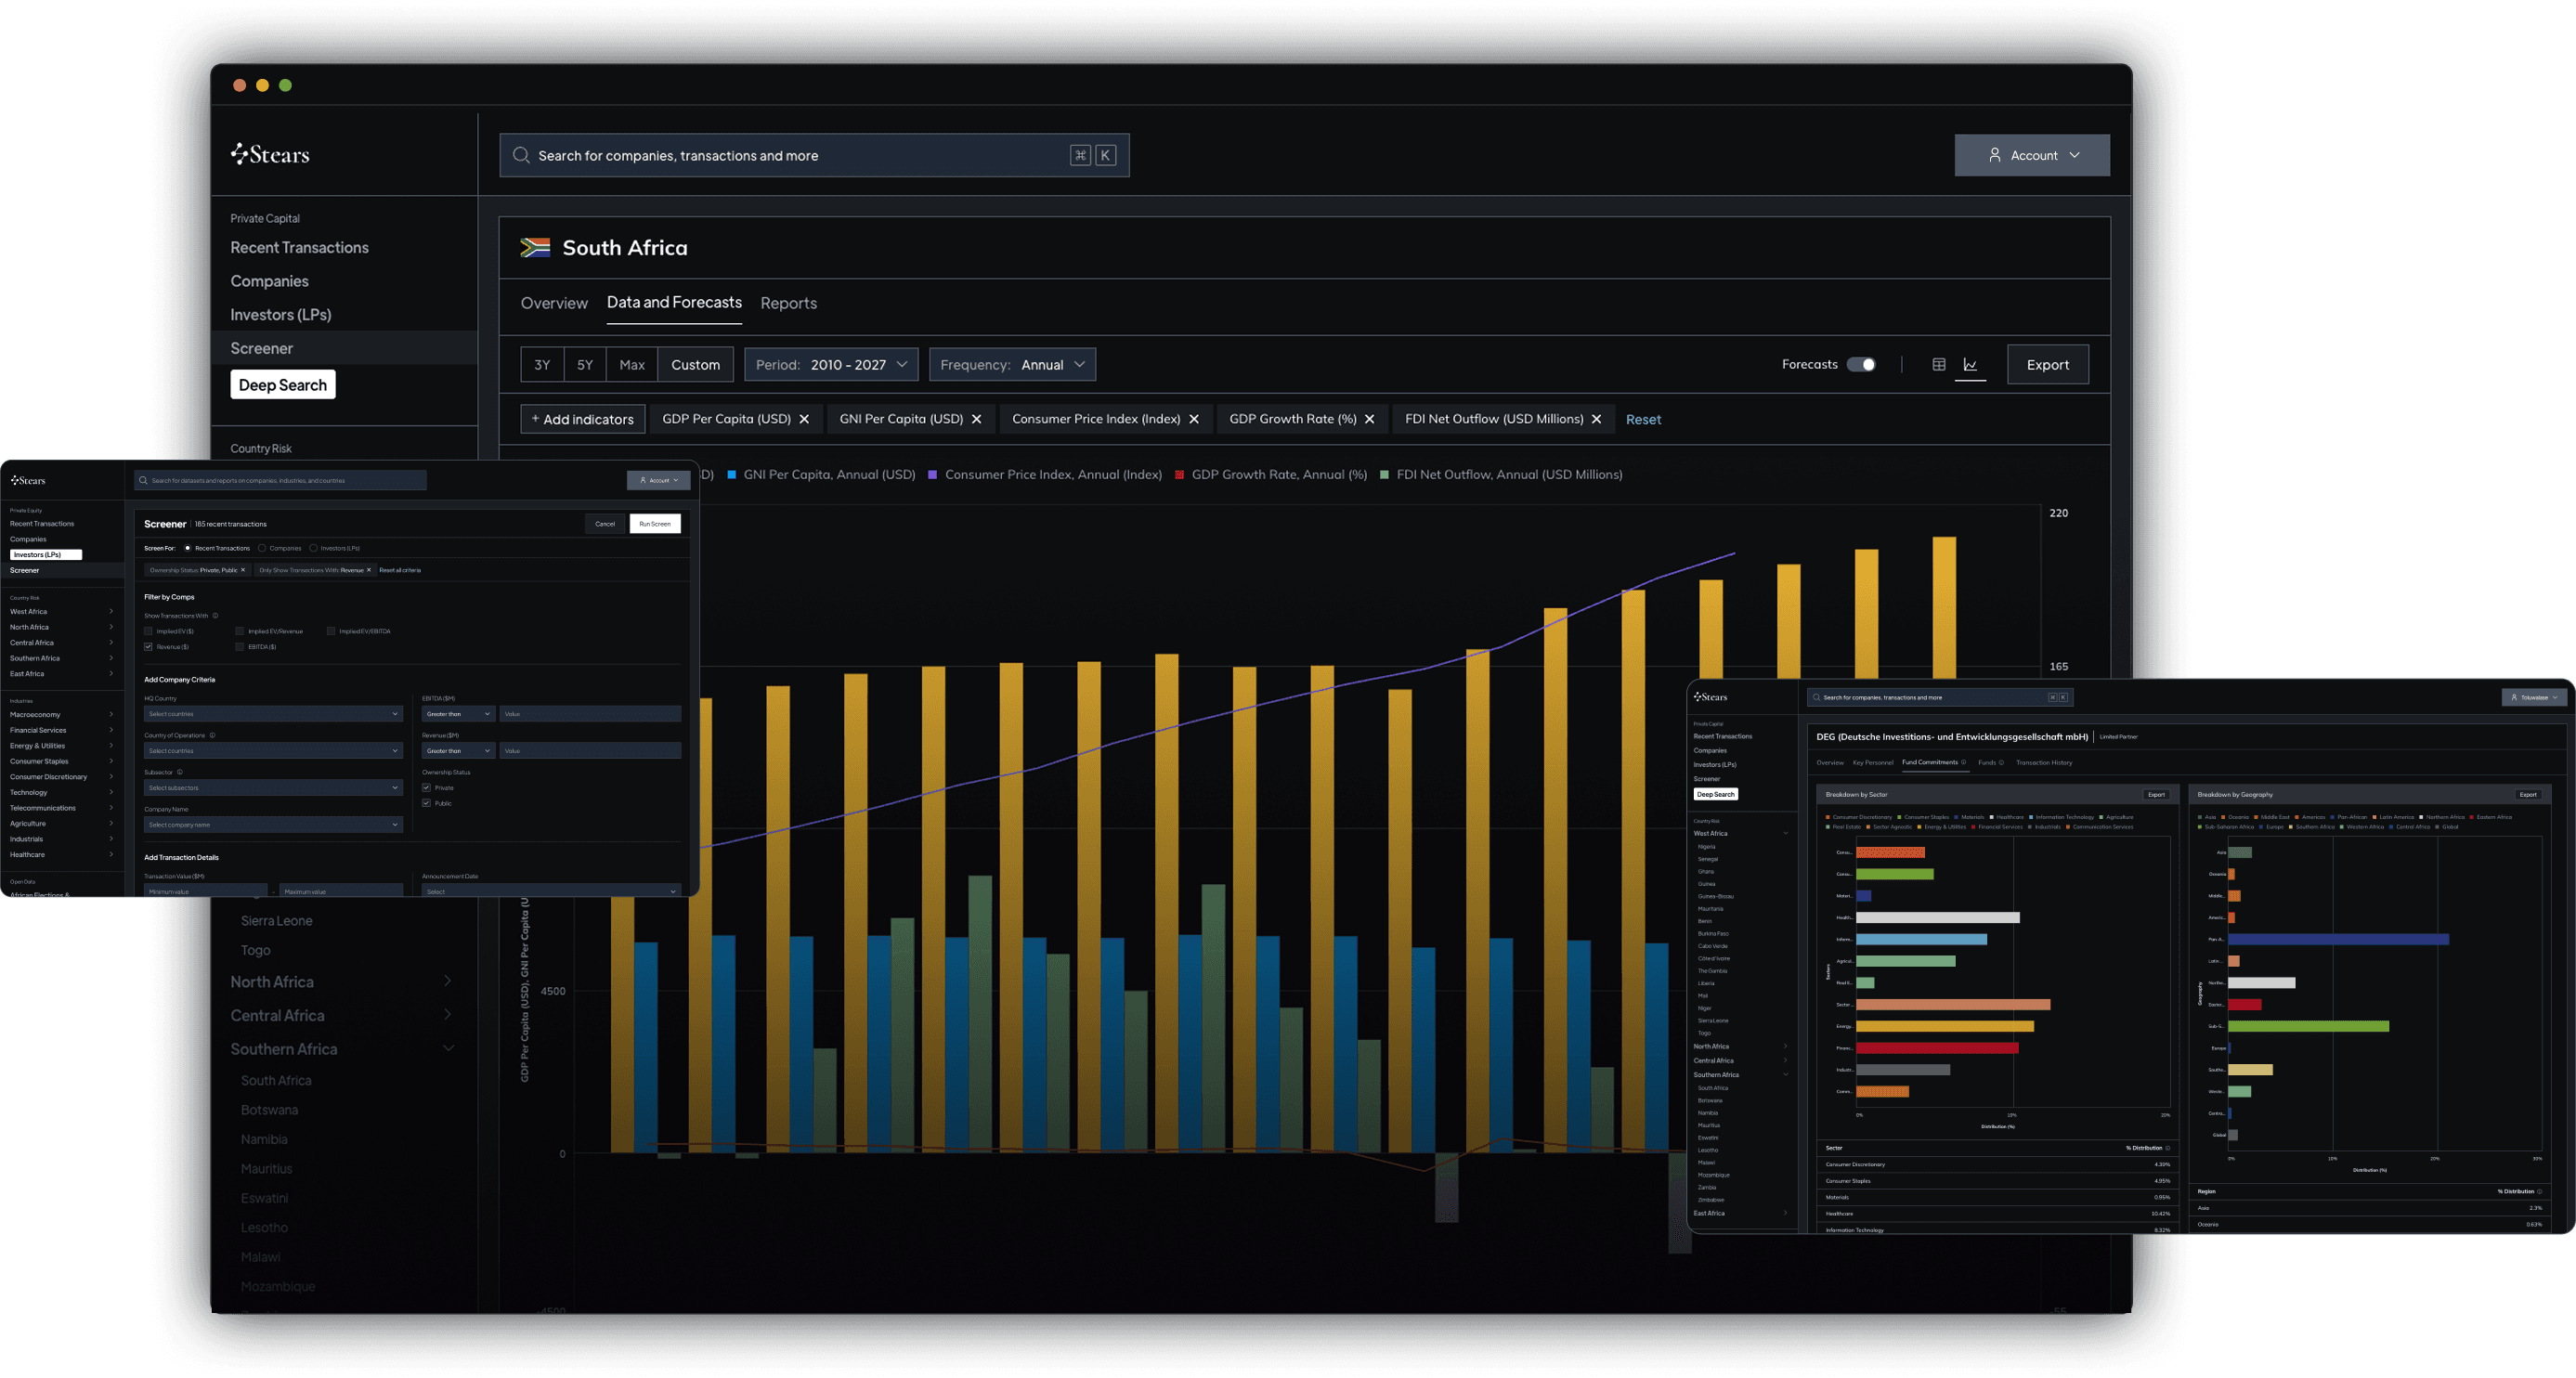Click the Reset link
This screenshot has width=2576, height=1378.
[1643, 420]
